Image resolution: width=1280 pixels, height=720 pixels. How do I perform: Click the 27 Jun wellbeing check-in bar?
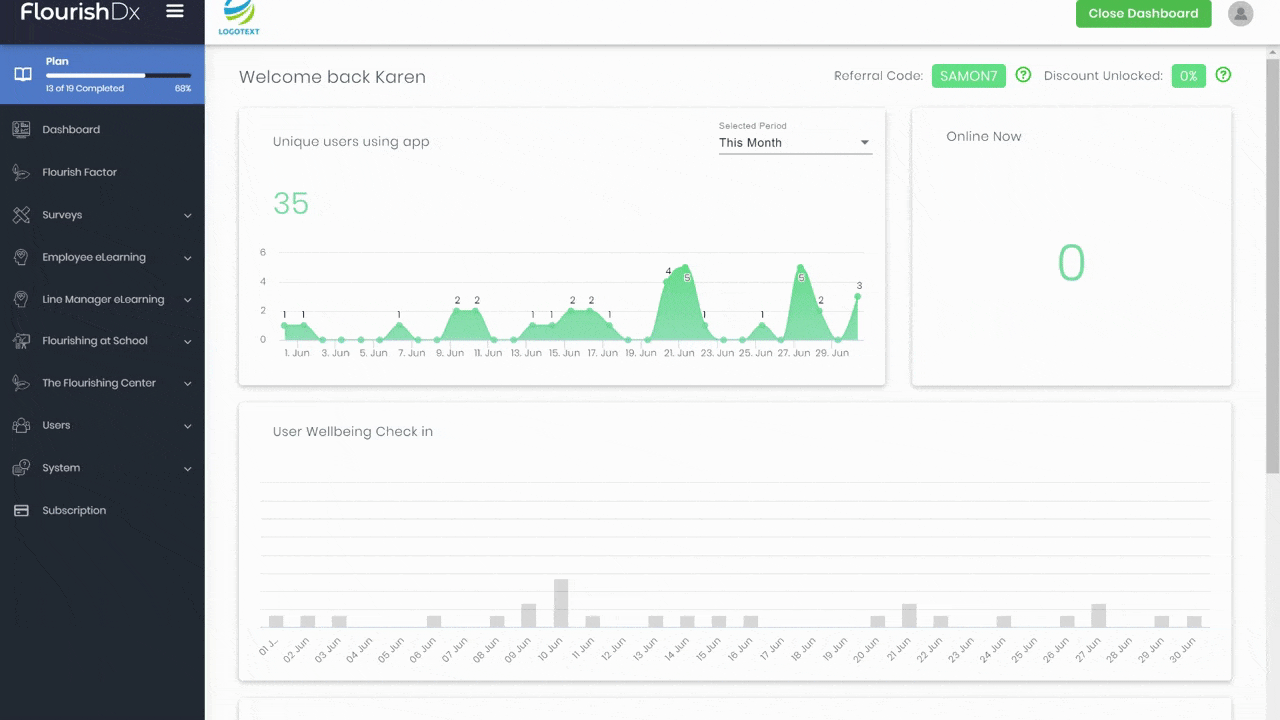1098,615
